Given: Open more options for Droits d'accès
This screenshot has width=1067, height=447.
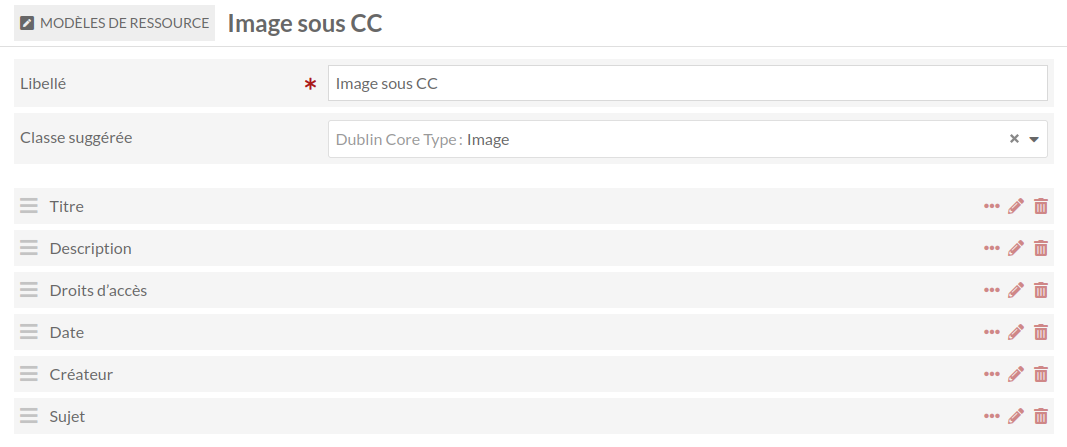Looking at the screenshot, I should (x=991, y=291).
